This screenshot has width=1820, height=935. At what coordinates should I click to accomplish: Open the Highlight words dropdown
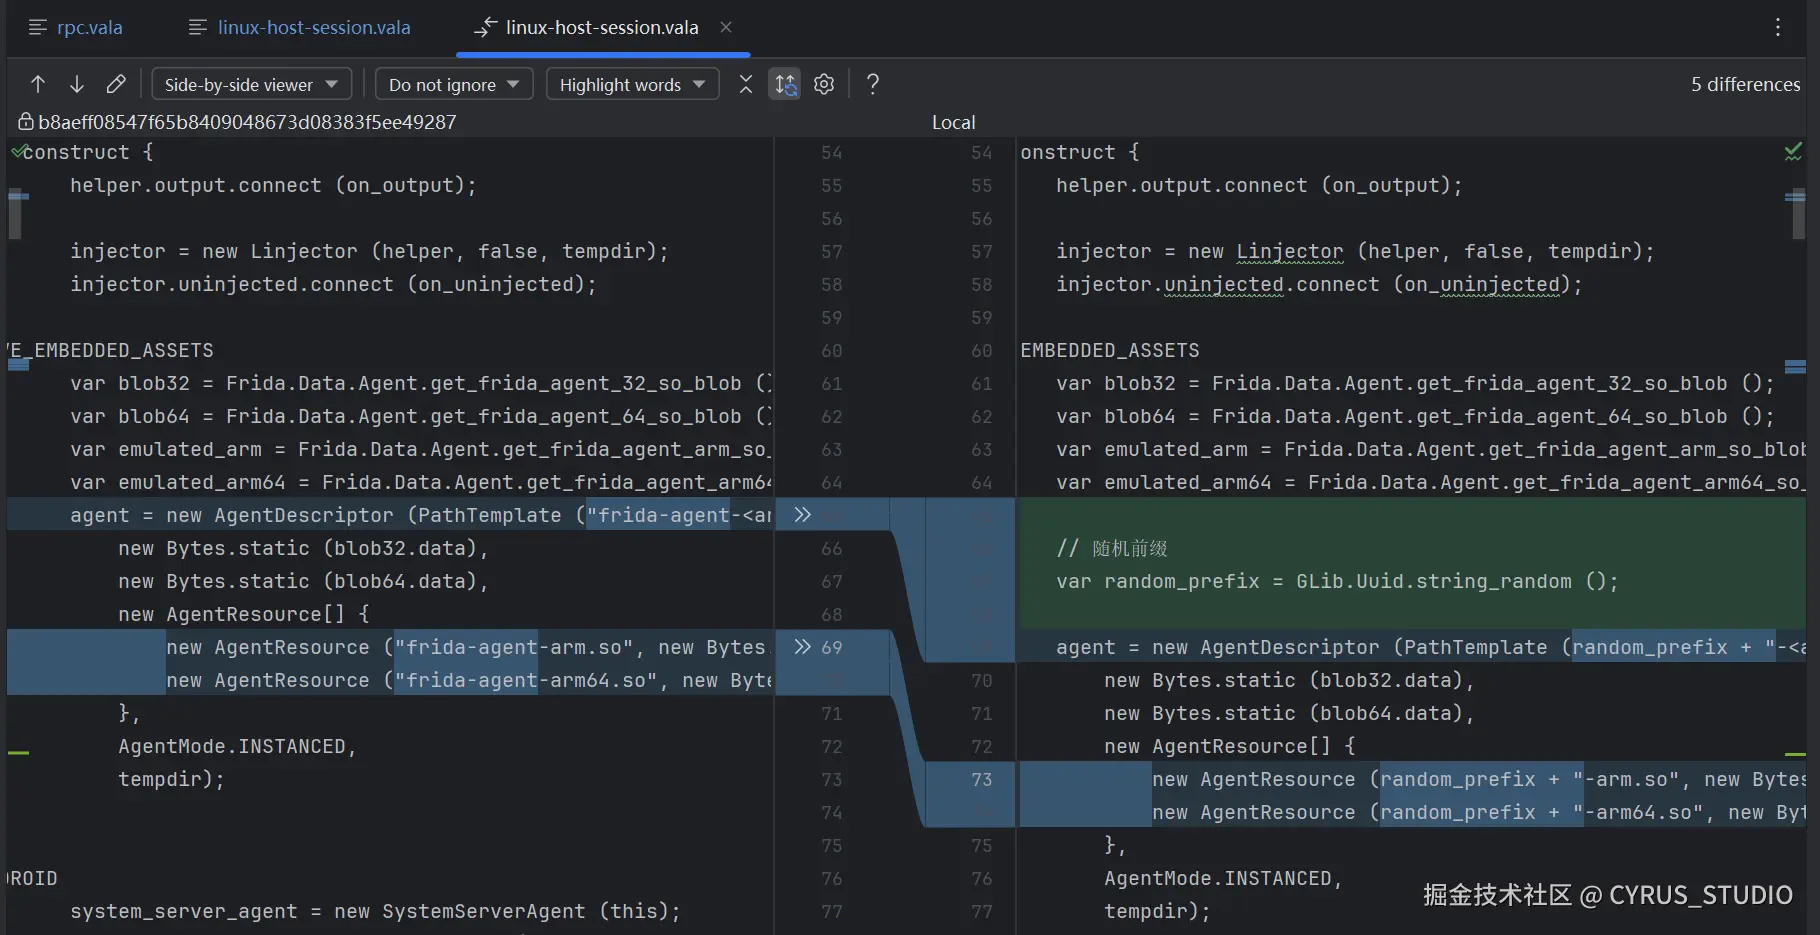(632, 84)
